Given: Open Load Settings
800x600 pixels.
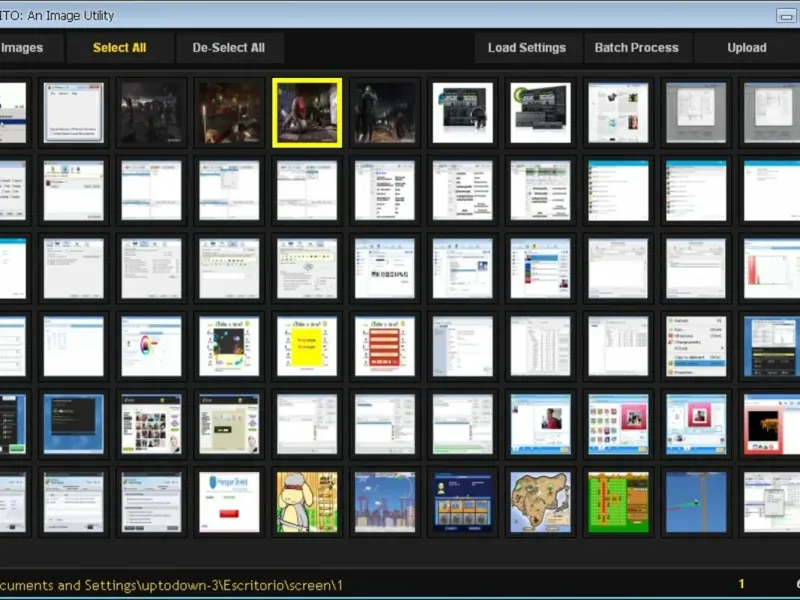Looking at the screenshot, I should coord(527,47).
